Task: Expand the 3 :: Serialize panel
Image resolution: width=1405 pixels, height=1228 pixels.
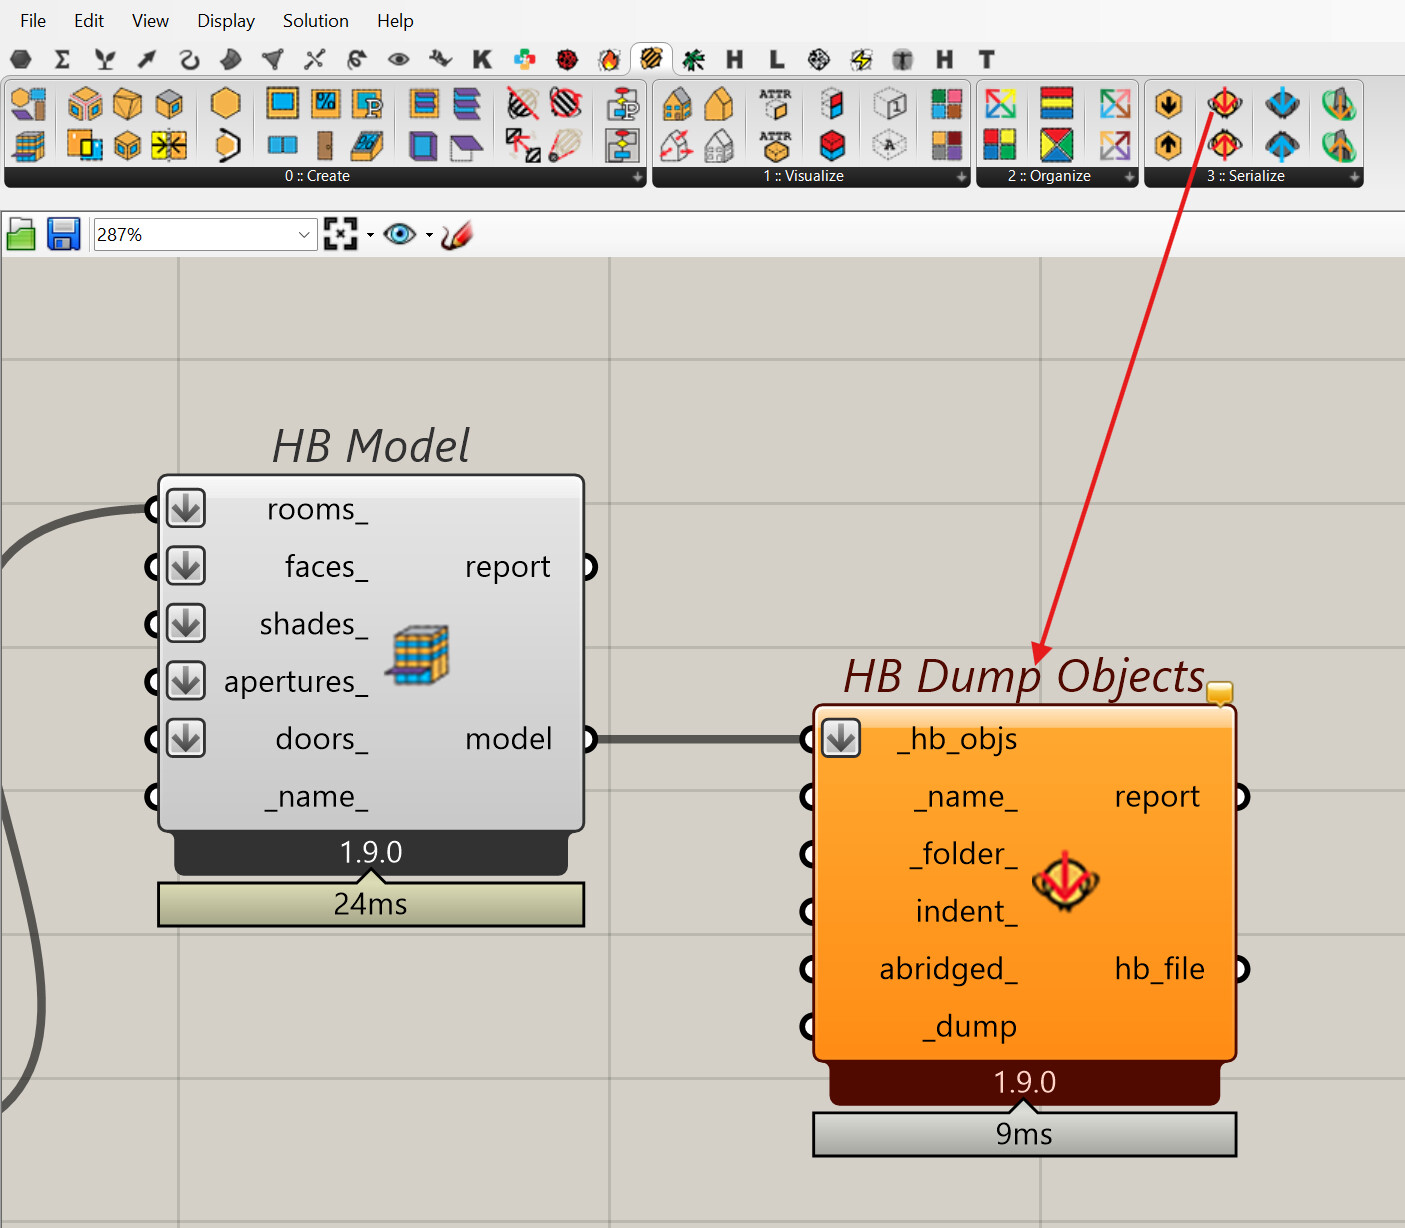Action: point(1354,177)
